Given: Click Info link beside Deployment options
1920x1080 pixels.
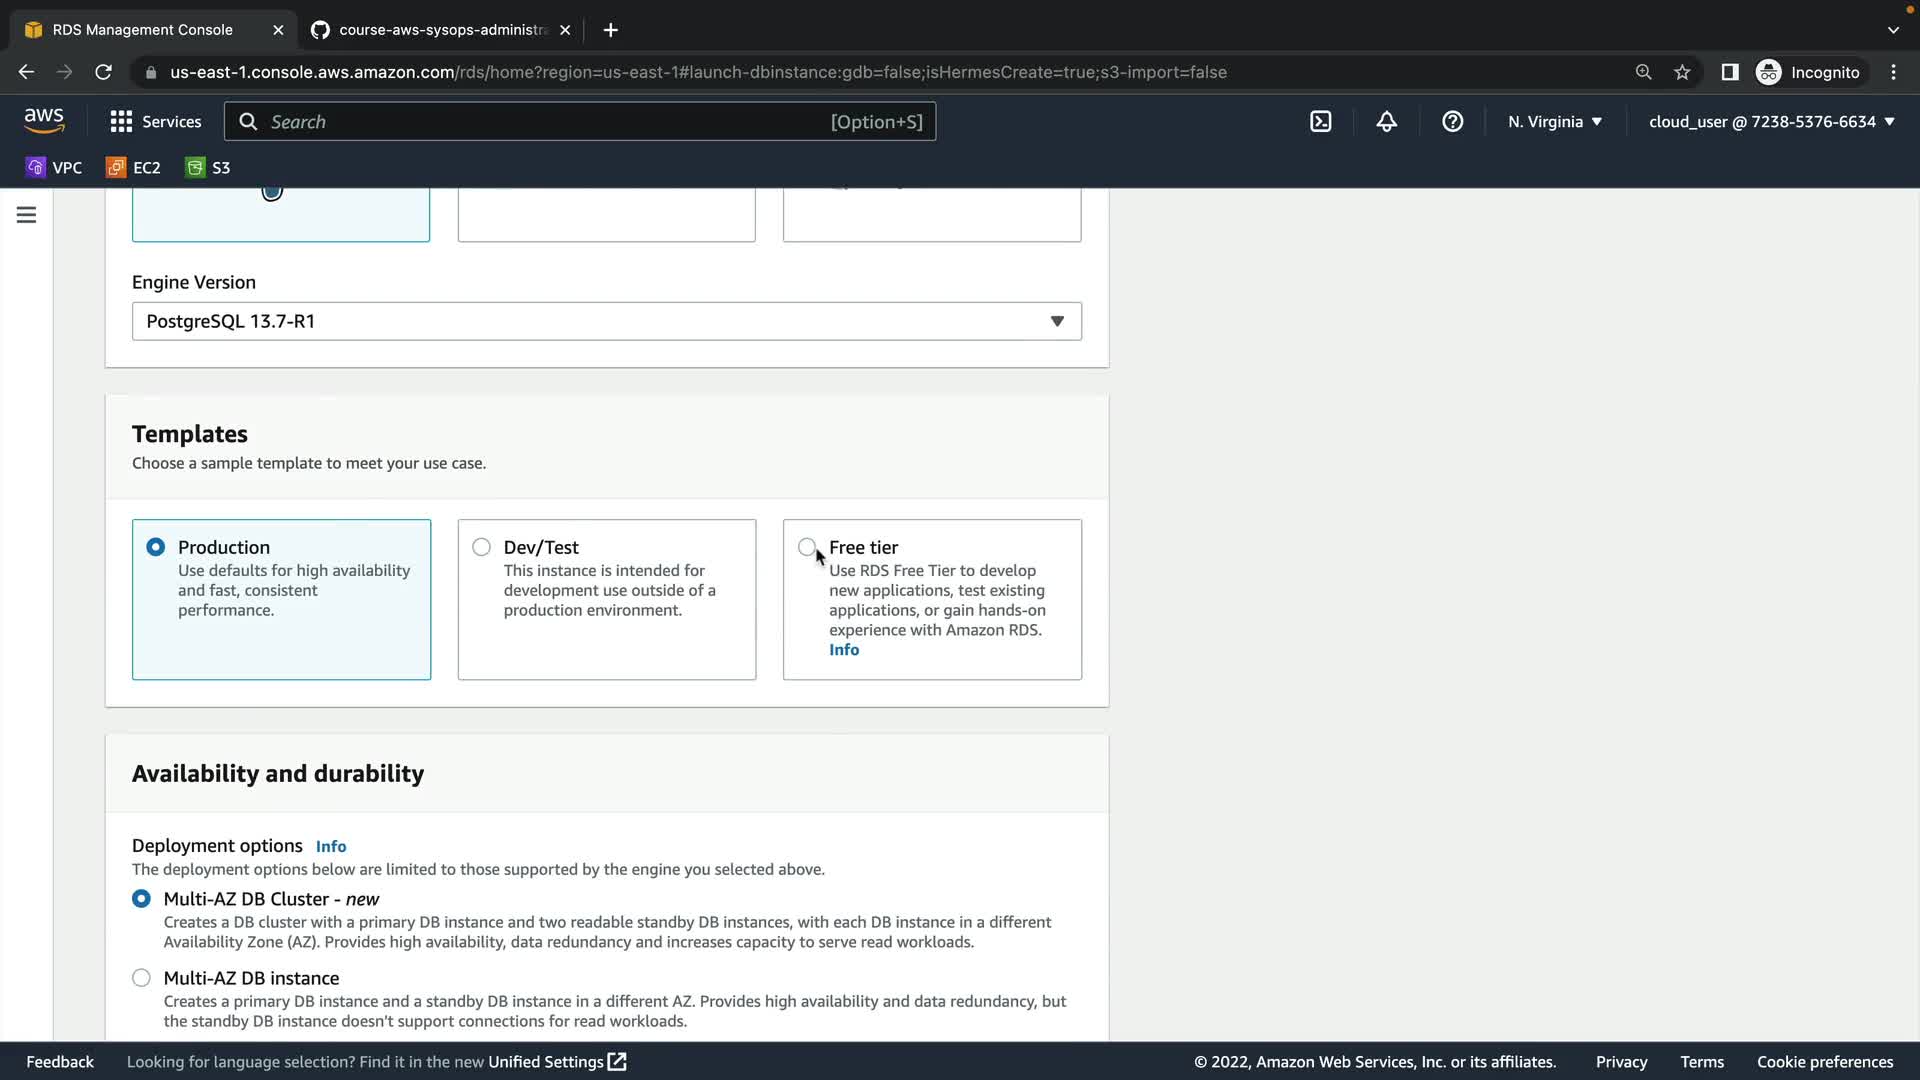Looking at the screenshot, I should [x=331, y=846].
